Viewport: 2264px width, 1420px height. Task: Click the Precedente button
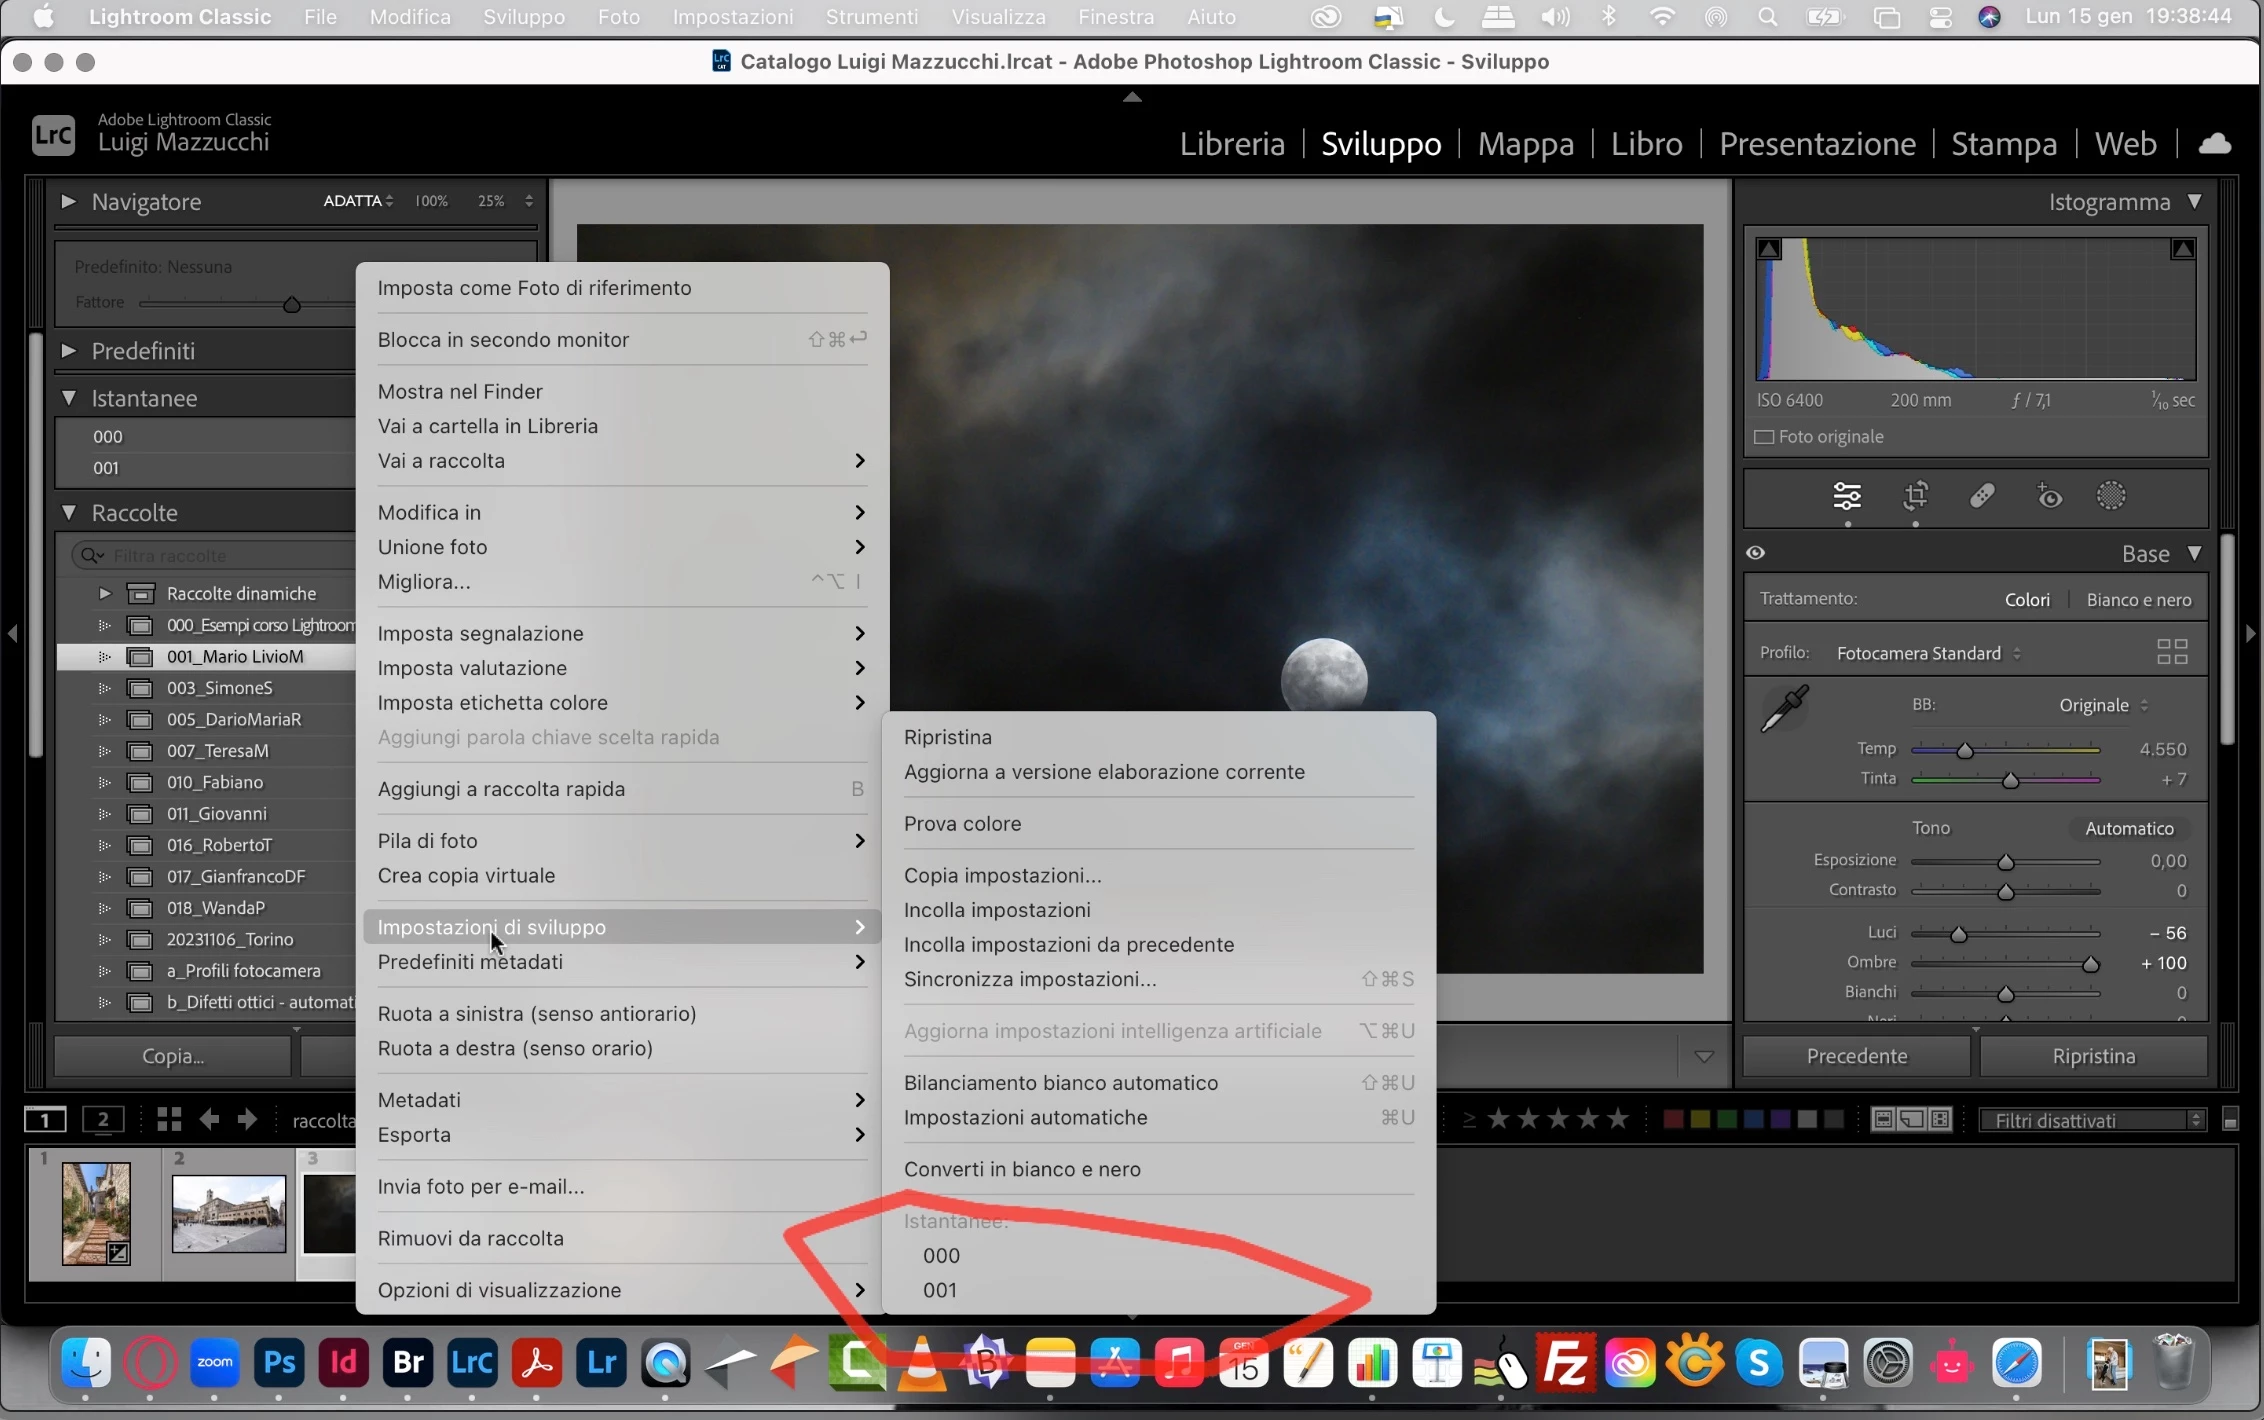(x=1856, y=1056)
